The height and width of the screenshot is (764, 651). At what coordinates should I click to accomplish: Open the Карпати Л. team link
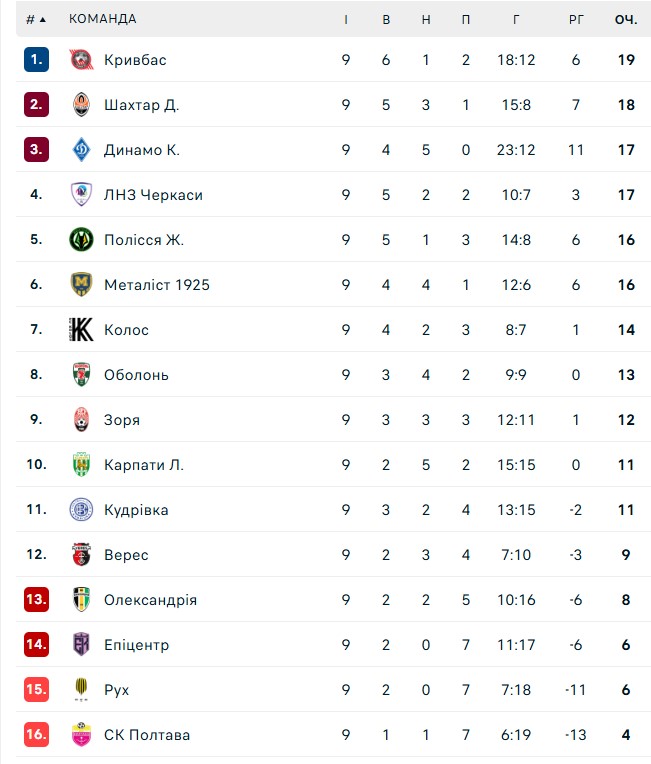click(144, 465)
